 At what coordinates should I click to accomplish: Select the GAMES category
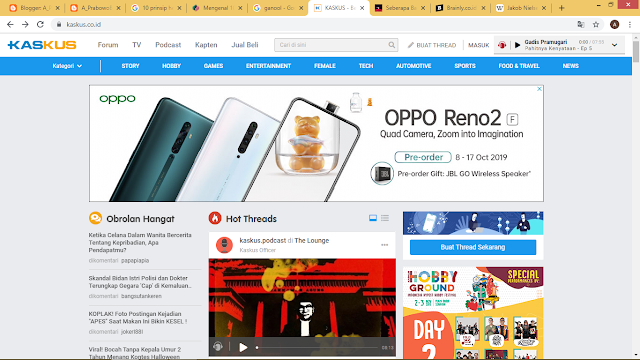point(213,66)
